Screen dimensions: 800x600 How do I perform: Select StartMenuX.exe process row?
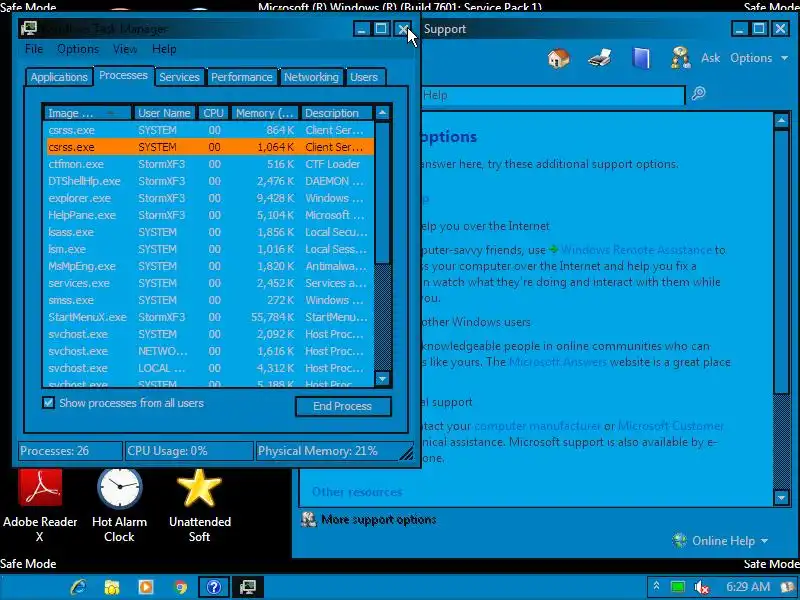209,317
